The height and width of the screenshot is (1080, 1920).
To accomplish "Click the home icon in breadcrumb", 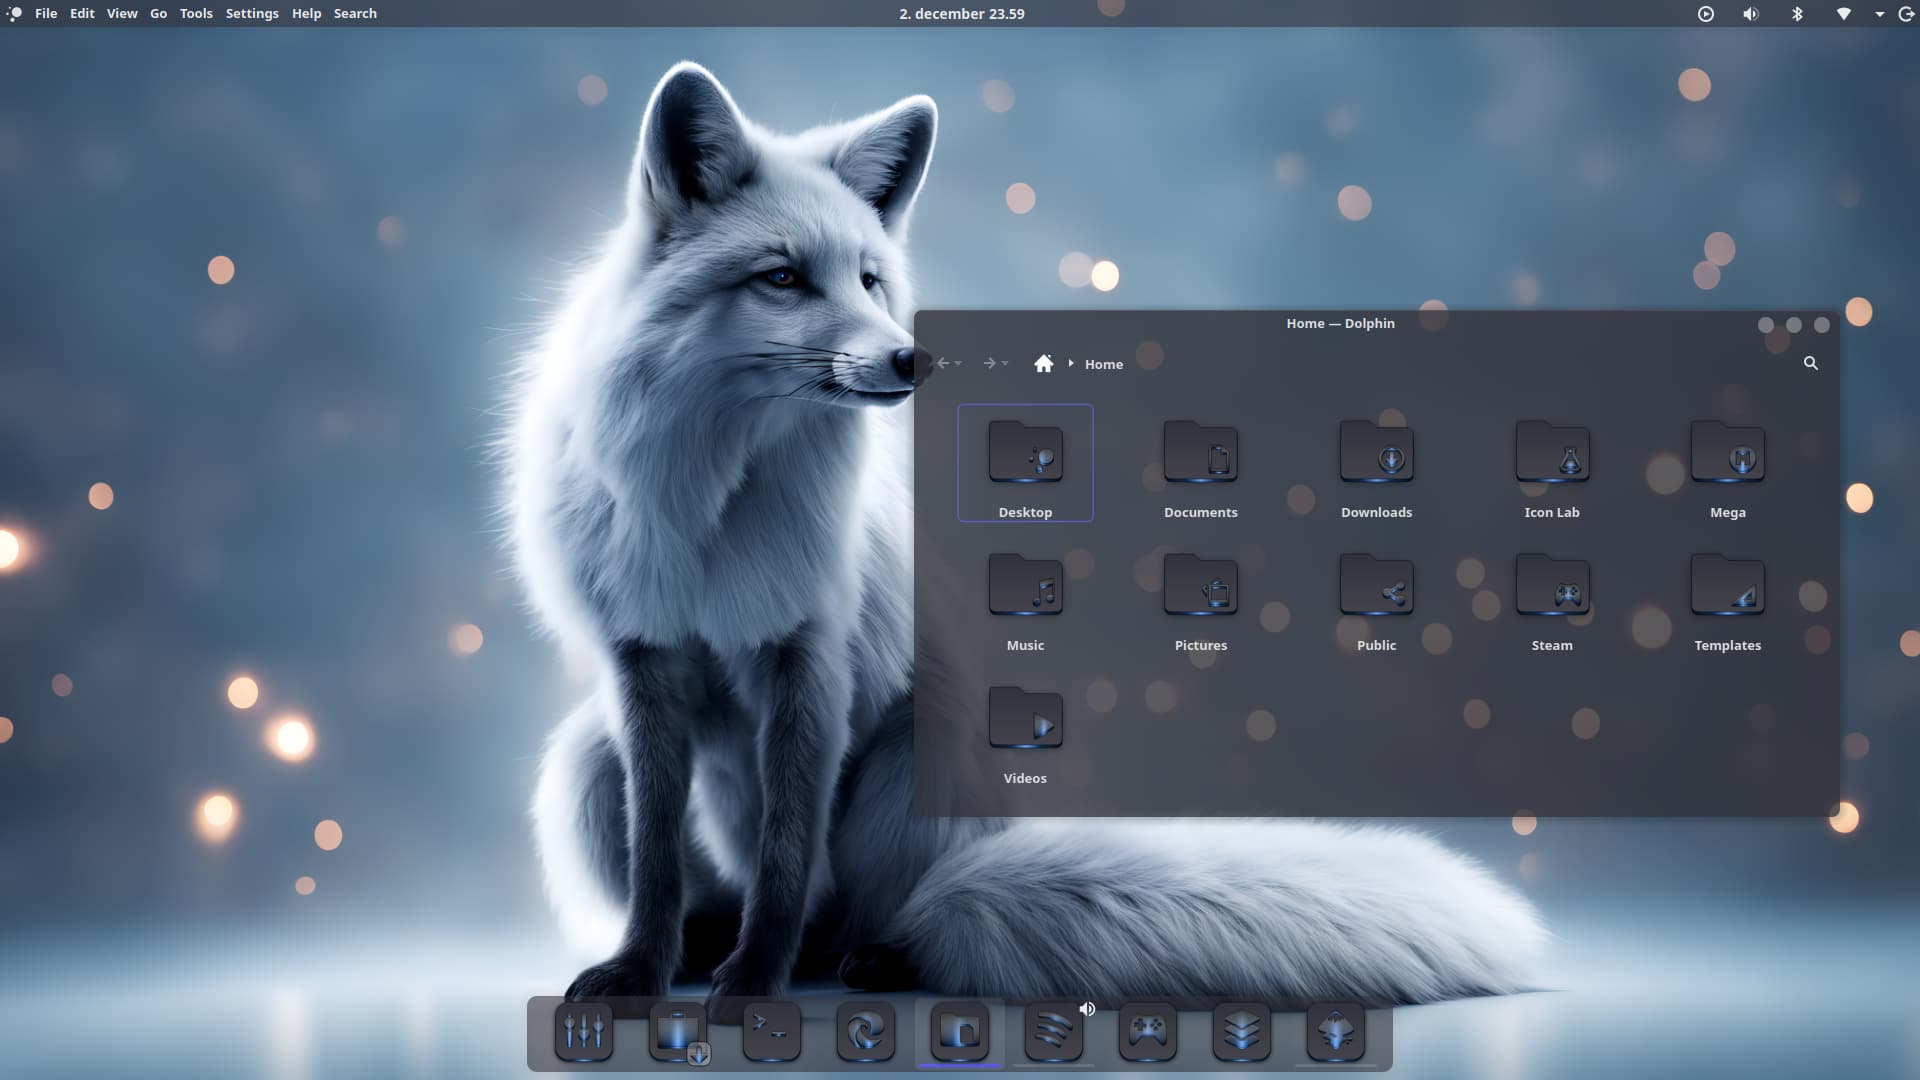I will 1043,363.
